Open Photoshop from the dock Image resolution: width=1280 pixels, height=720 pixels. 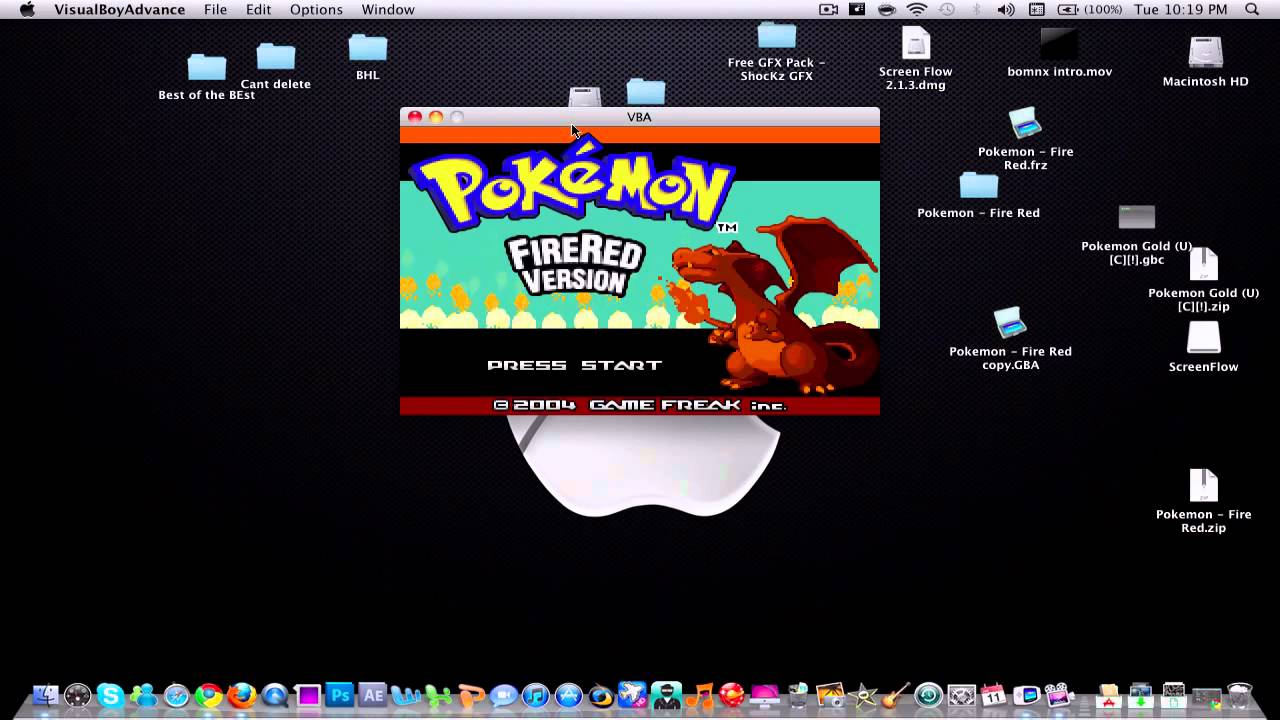pos(340,693)
